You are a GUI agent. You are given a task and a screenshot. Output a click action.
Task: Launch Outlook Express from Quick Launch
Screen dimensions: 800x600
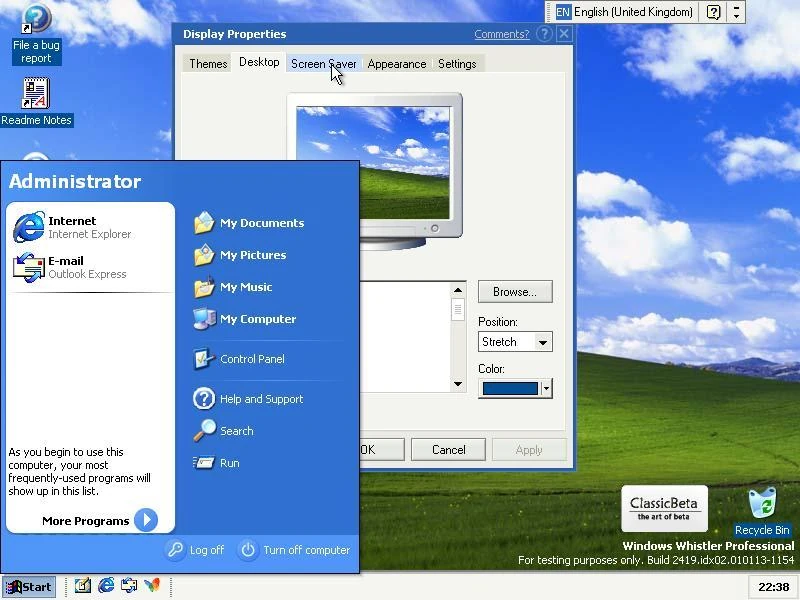pos(129,587)
